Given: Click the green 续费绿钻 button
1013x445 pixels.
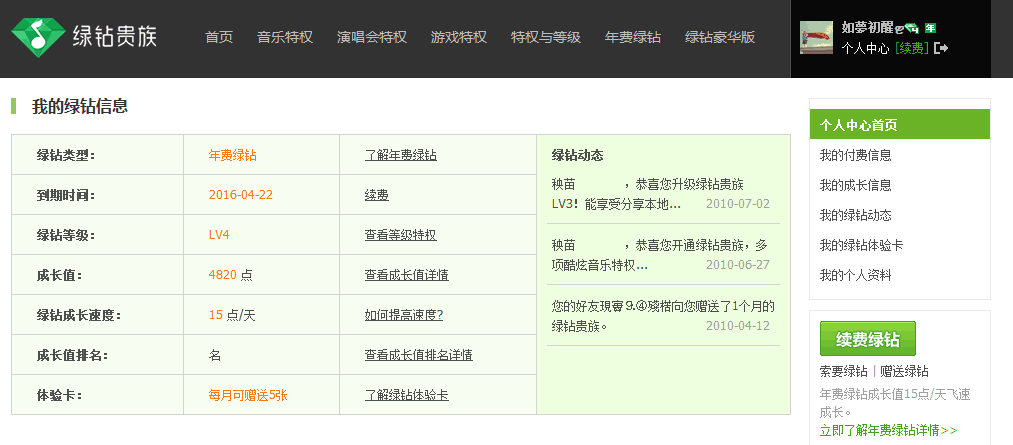Looking at the screenshot, I should click(868, 338).
